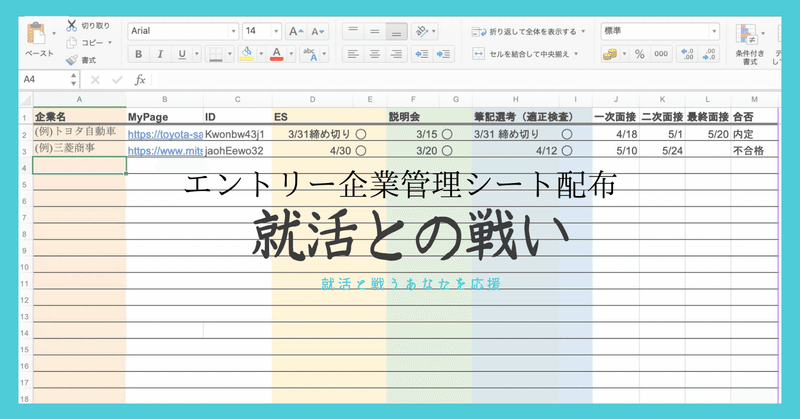
Task: Decrease decimal places
Action: (709, 54)
